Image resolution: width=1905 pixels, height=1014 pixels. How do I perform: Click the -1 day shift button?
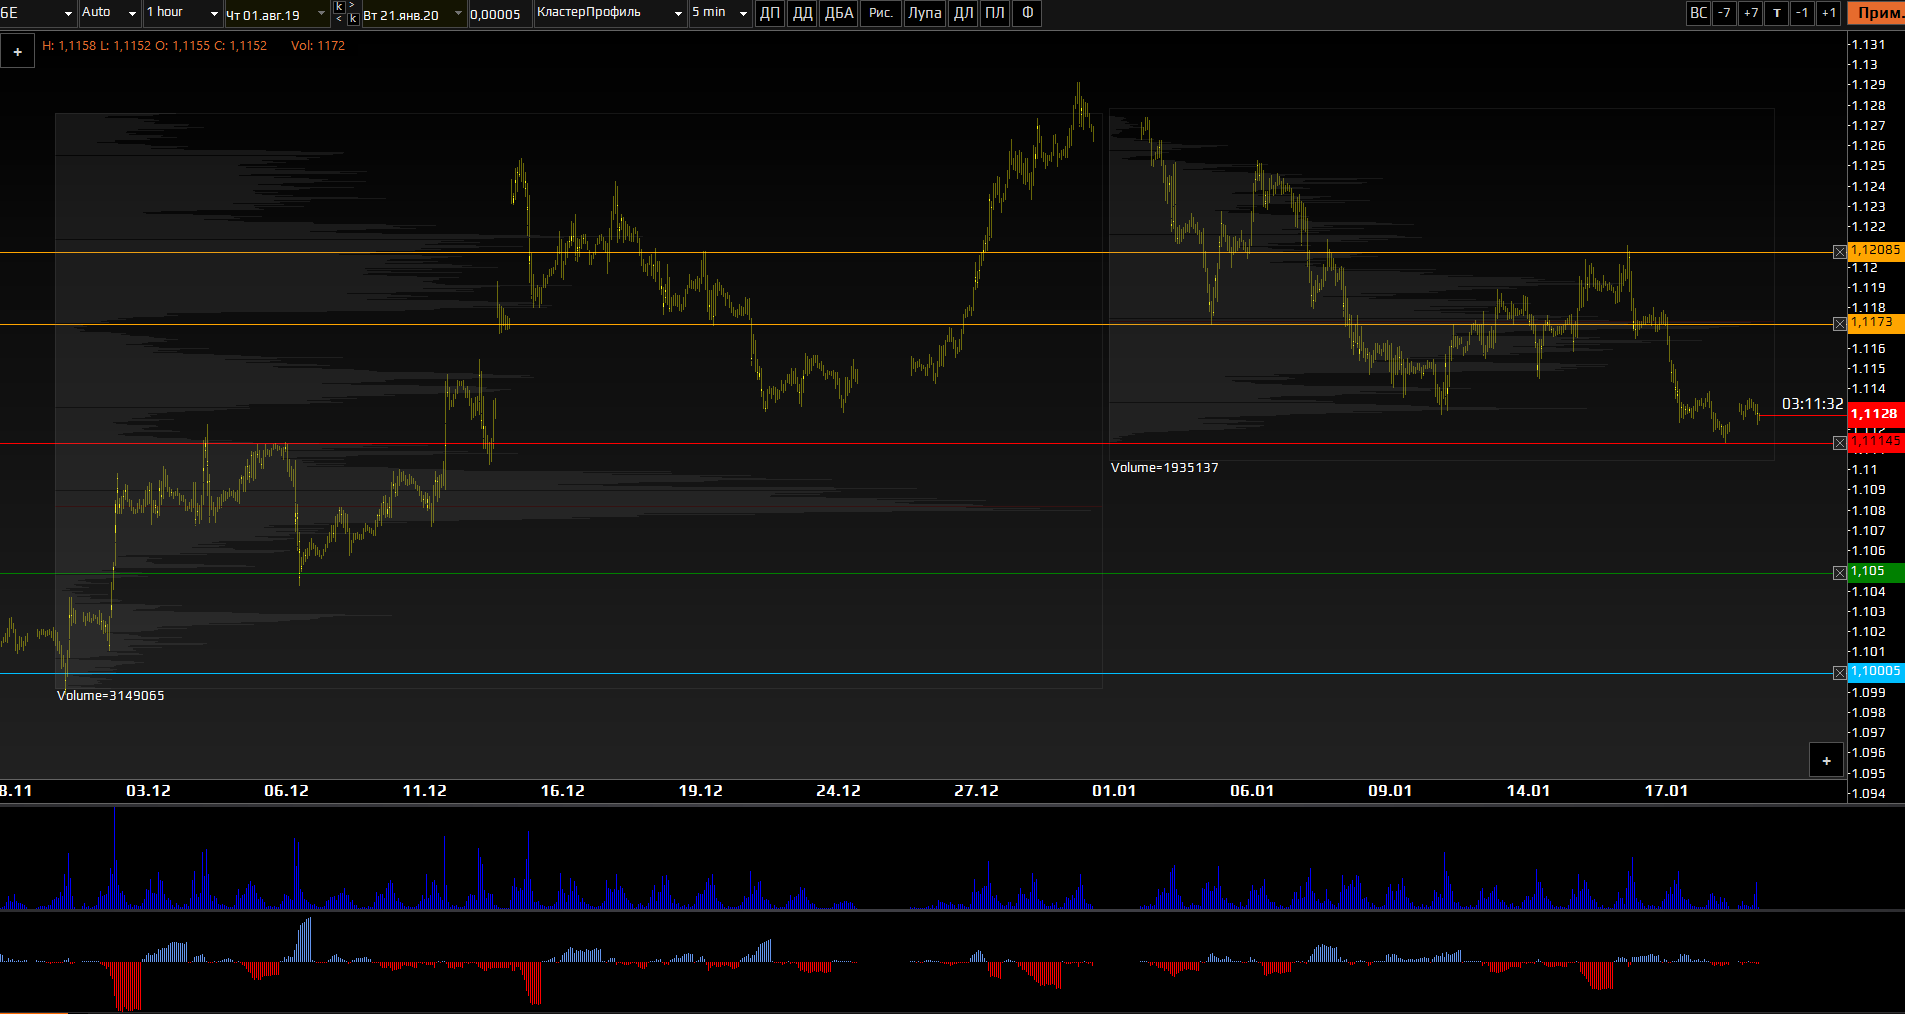point(1802,13)
